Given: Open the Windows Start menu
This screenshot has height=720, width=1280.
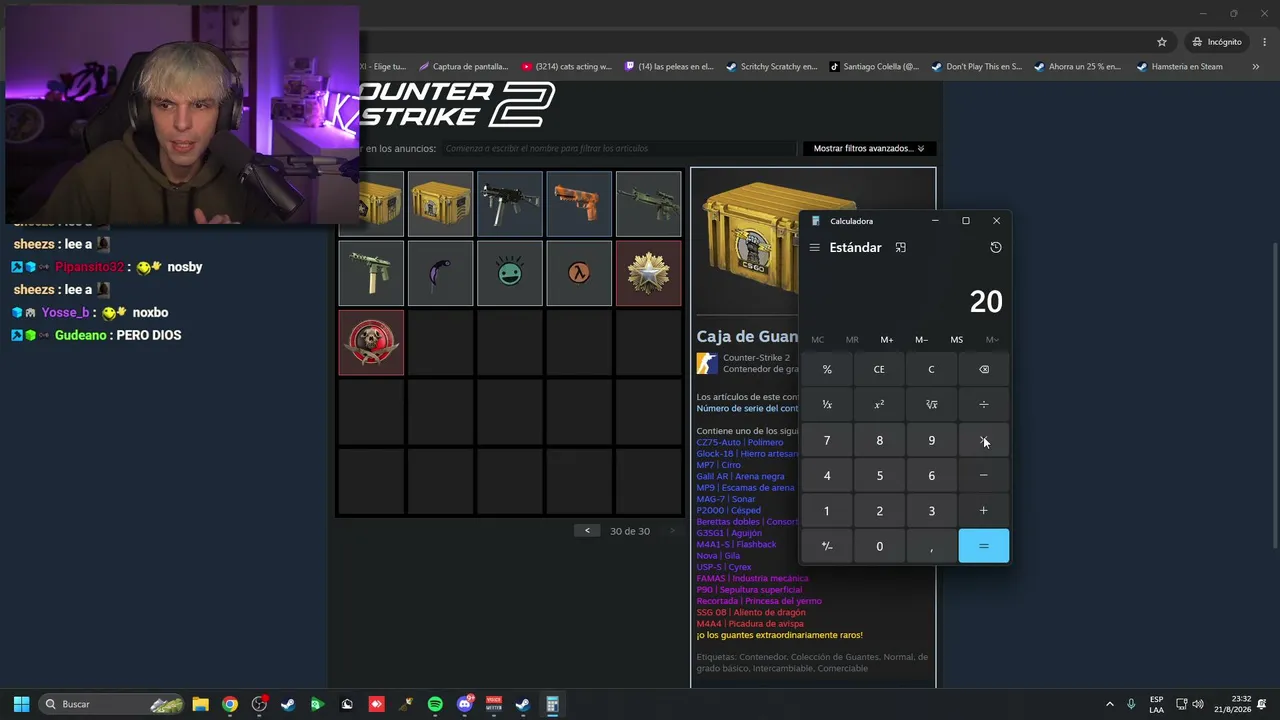Looking at the screenshot, I should tap(21, 704).
